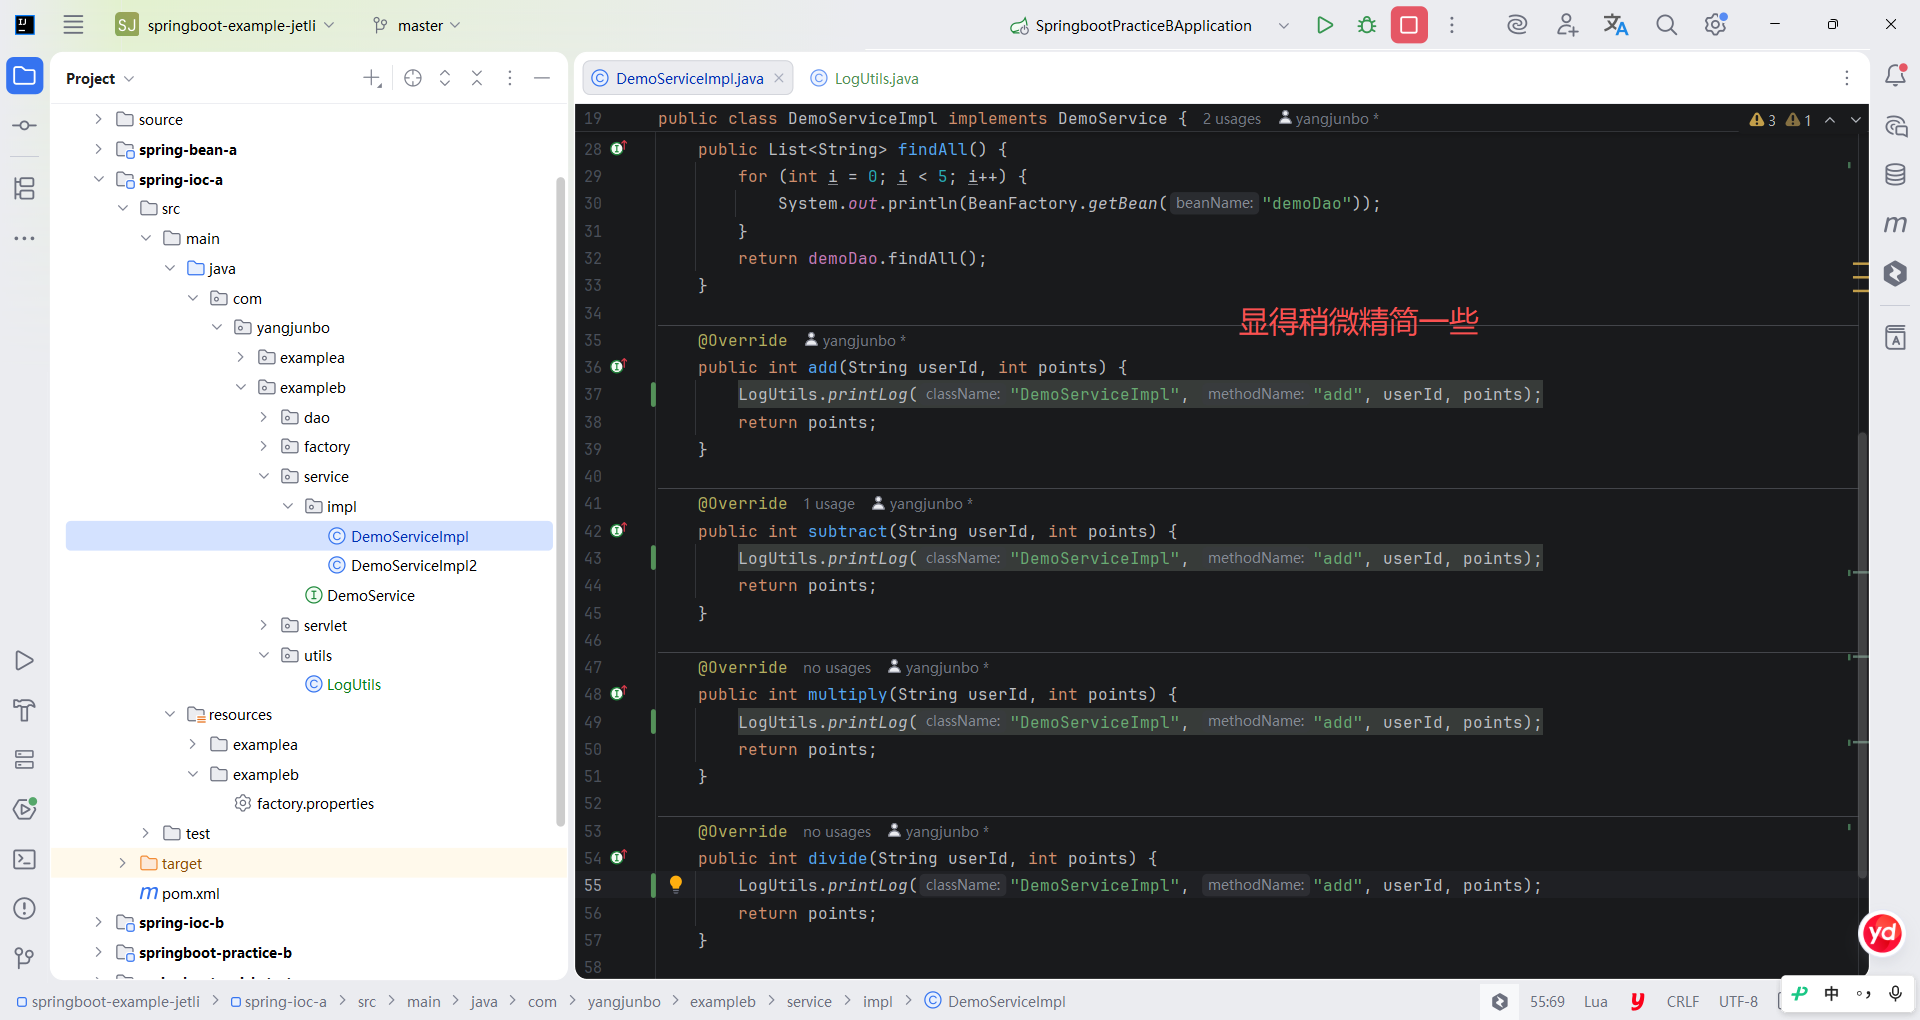Click the lightbulb quick-fix on line 55
Viewport: 1920px width, 1020px height.
676,884
